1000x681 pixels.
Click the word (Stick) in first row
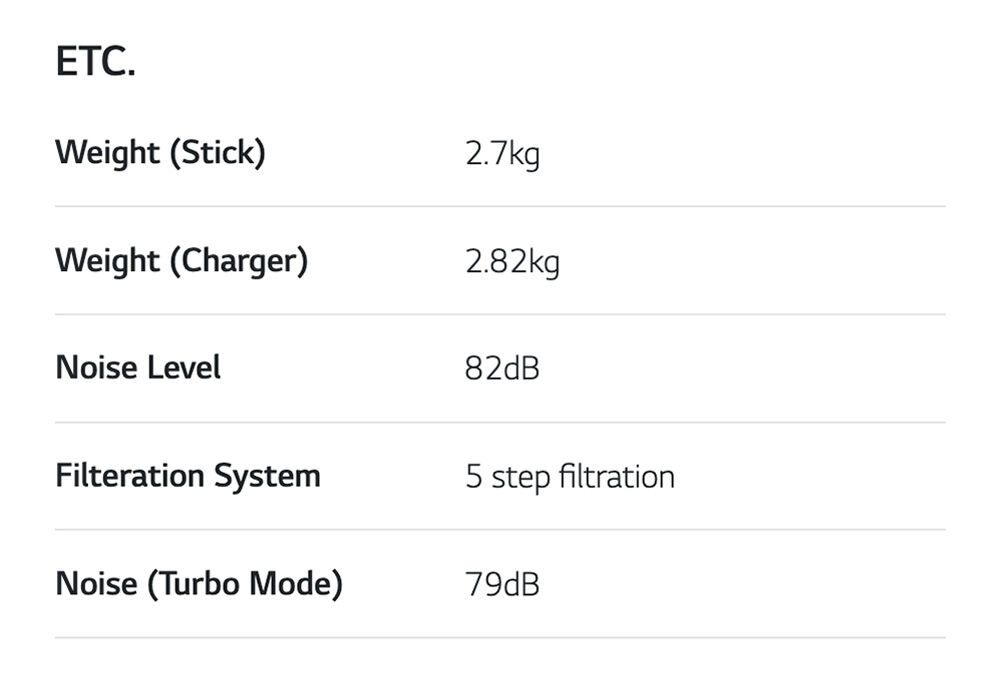point(217,153)
